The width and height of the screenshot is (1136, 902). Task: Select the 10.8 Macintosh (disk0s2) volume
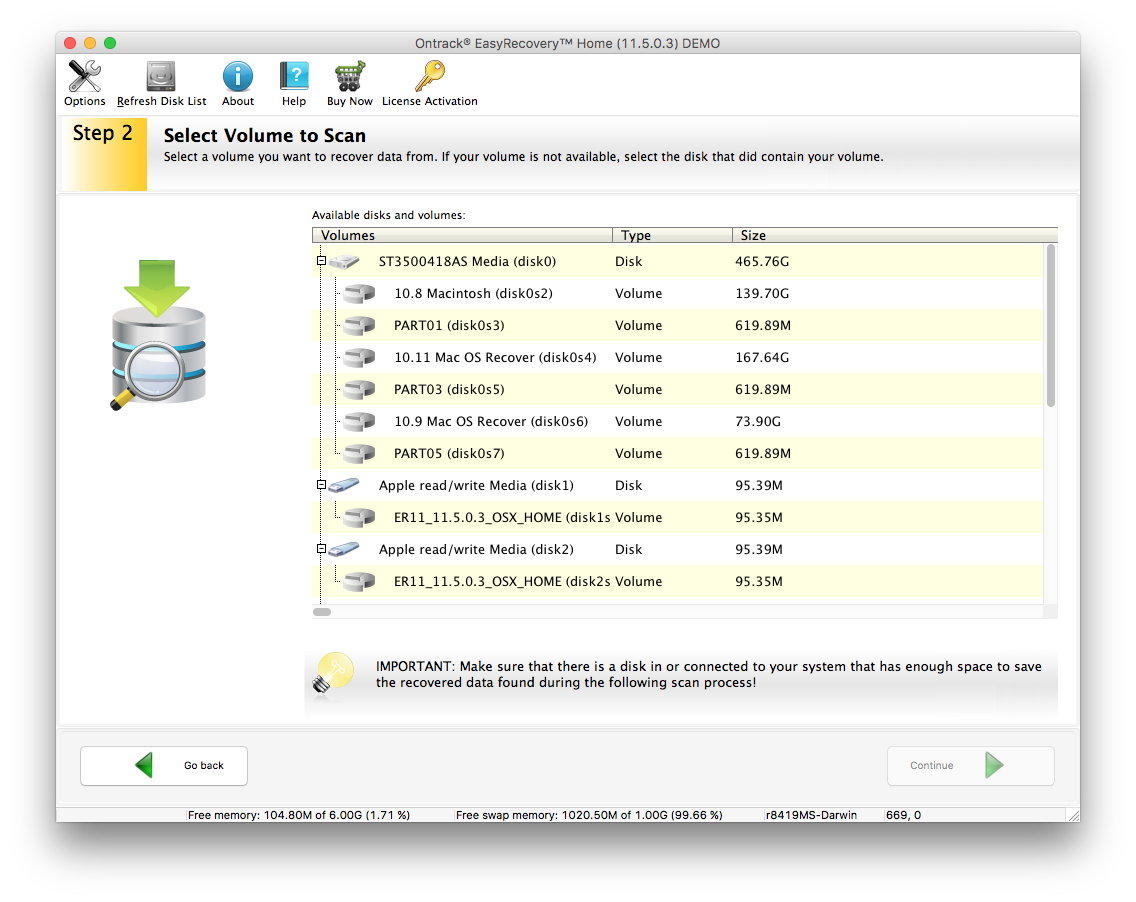[677, 293]
